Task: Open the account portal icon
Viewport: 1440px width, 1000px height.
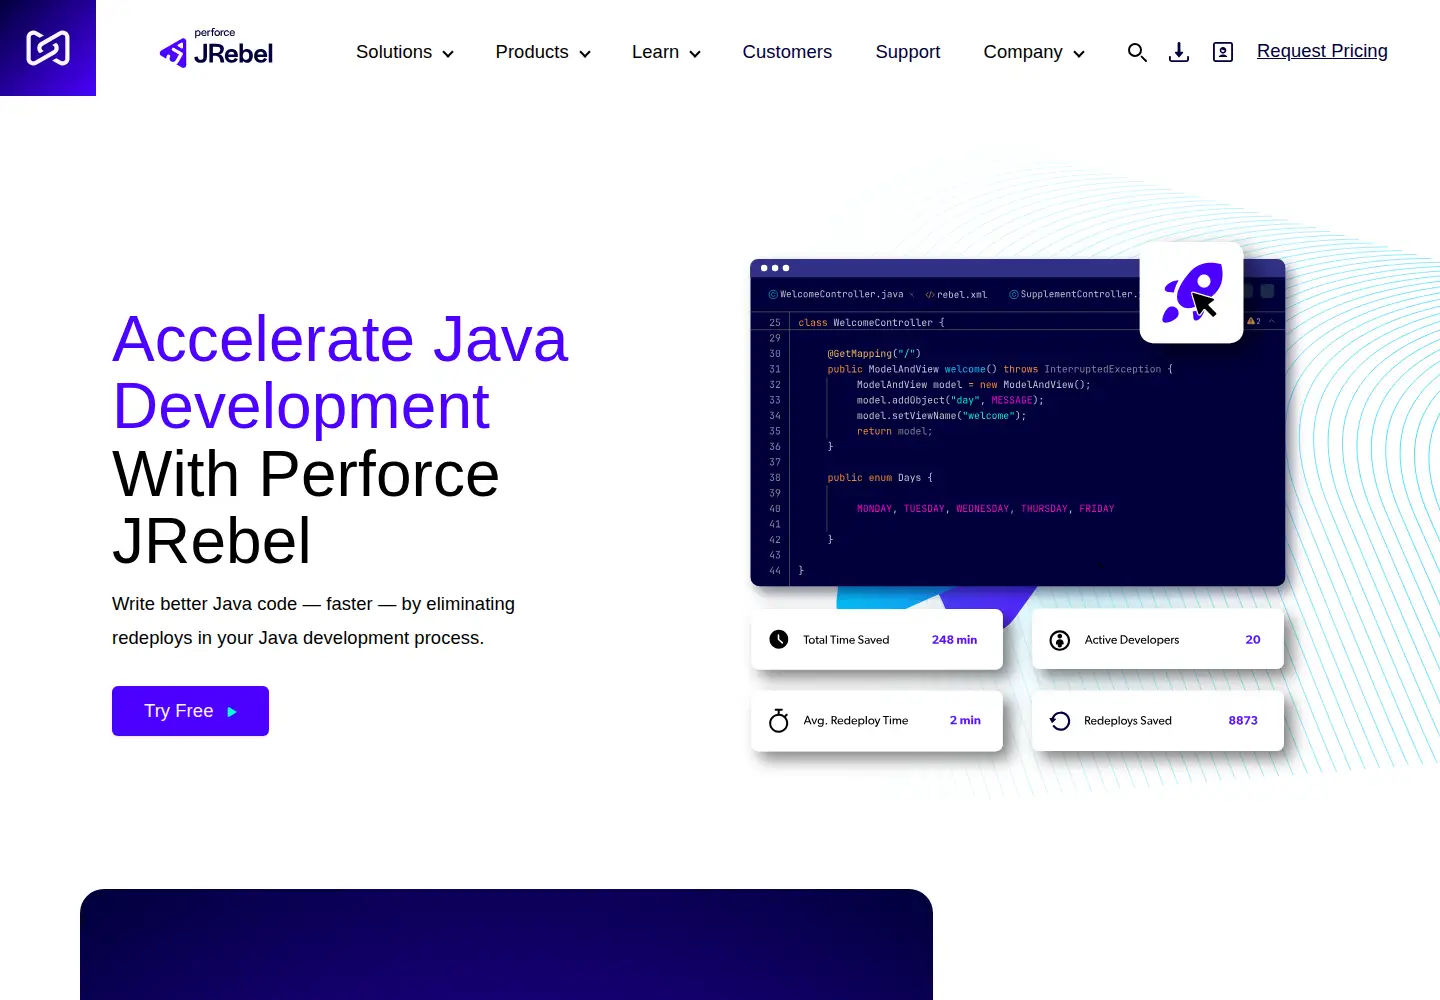Action: (1223, 52)
